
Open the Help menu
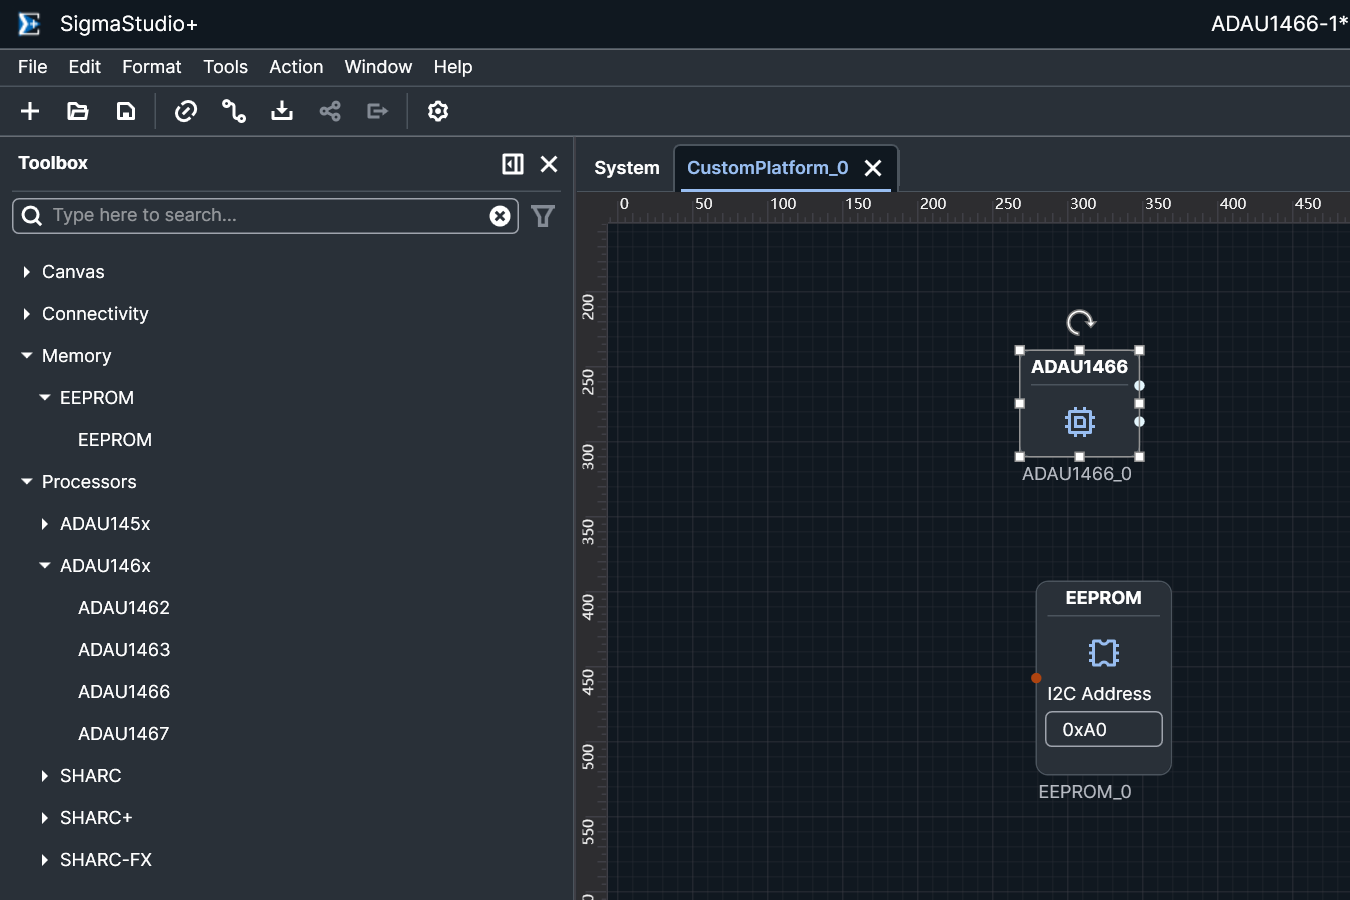coord(453,67)
